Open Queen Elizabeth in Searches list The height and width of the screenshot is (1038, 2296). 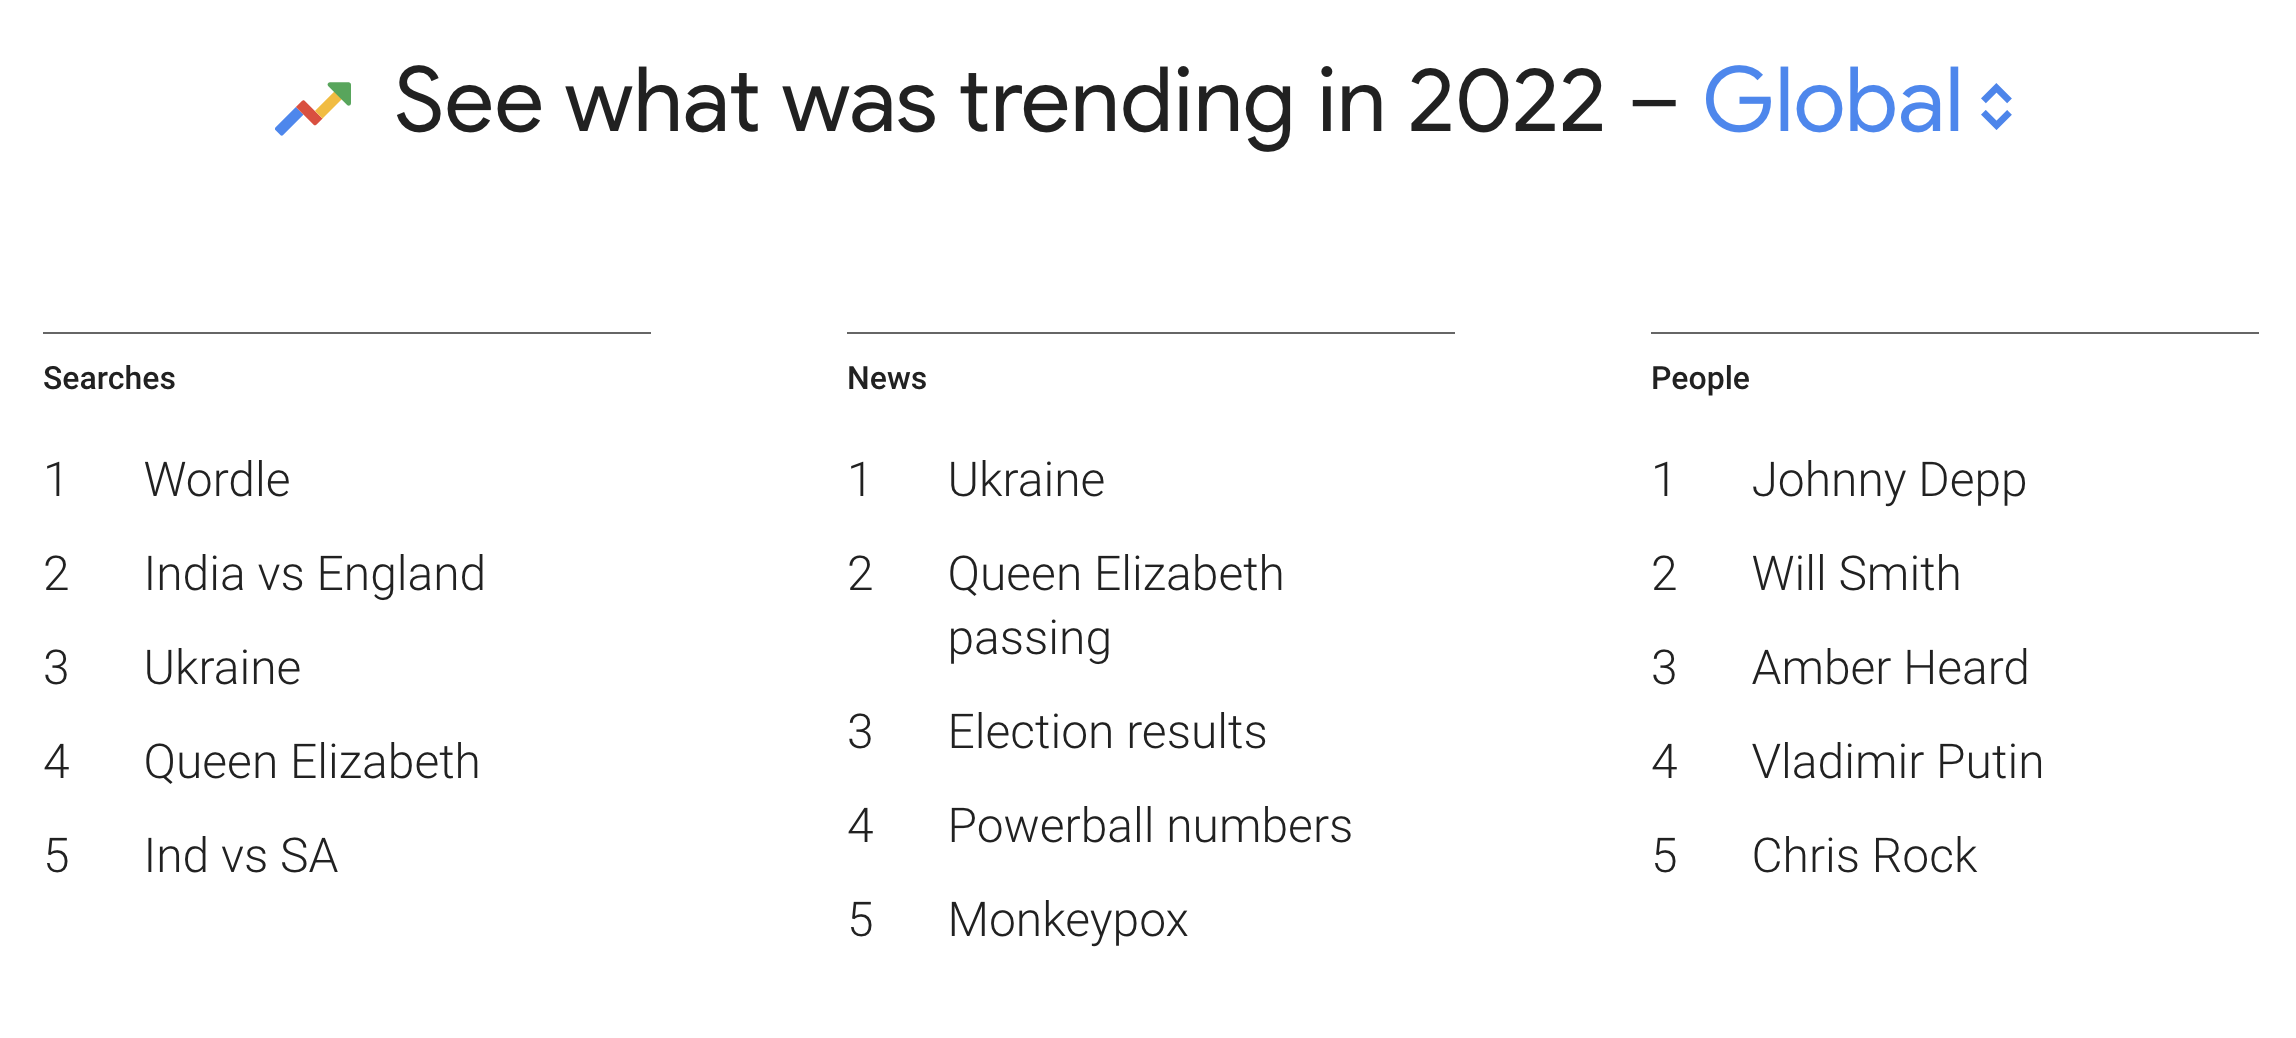coord(311,762)
